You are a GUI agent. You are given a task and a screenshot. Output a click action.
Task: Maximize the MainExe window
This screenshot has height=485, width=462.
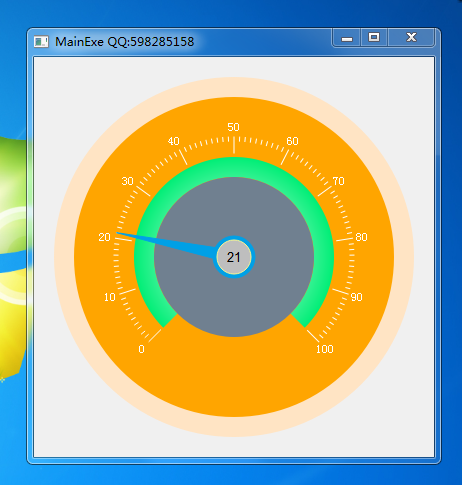(x=374, y=37)
